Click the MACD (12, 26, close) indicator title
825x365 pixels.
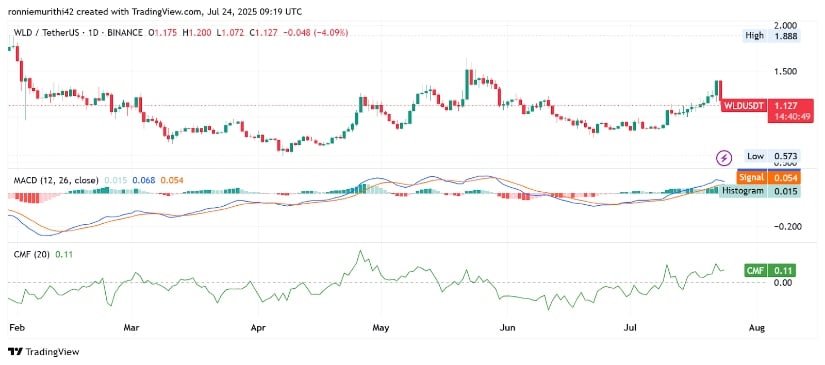coord(56,180)
